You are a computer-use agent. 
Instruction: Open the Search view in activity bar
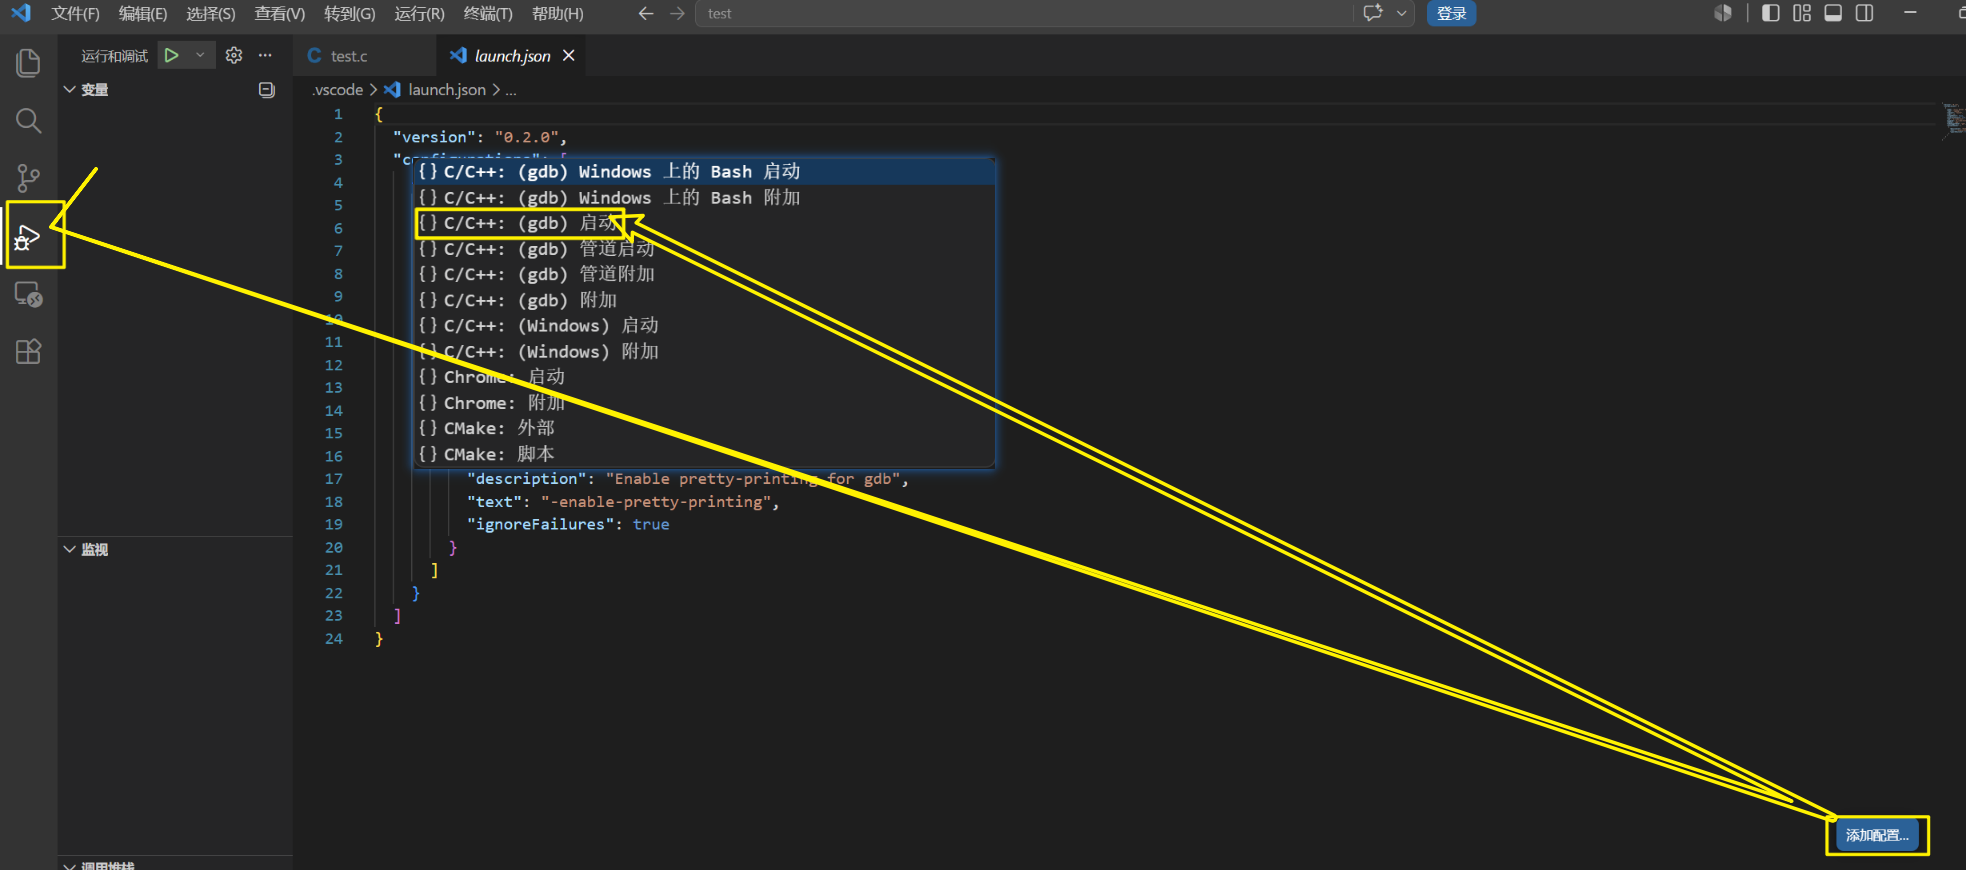coord(28,121)
